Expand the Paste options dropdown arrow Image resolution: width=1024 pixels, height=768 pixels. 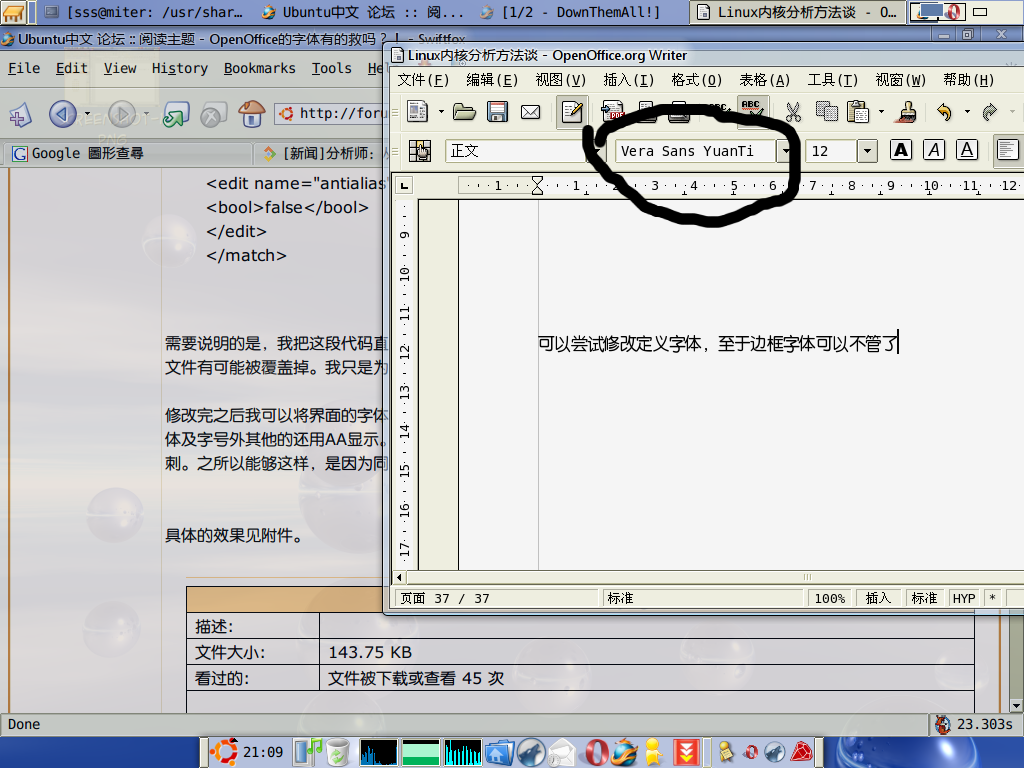881,112
